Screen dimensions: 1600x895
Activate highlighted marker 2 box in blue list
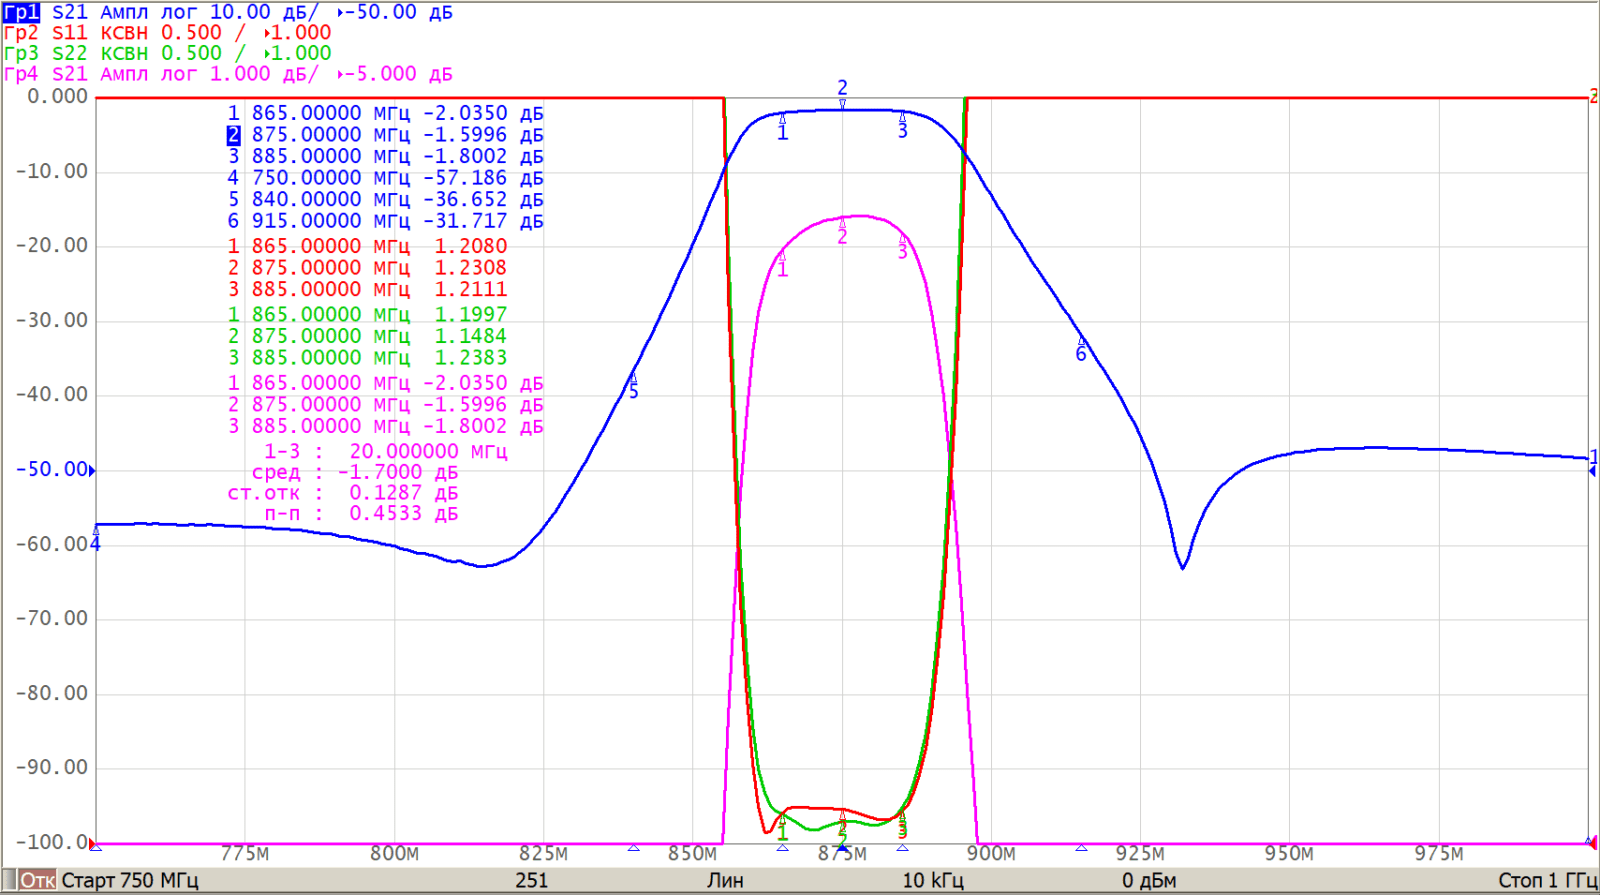tap(233, 135)
